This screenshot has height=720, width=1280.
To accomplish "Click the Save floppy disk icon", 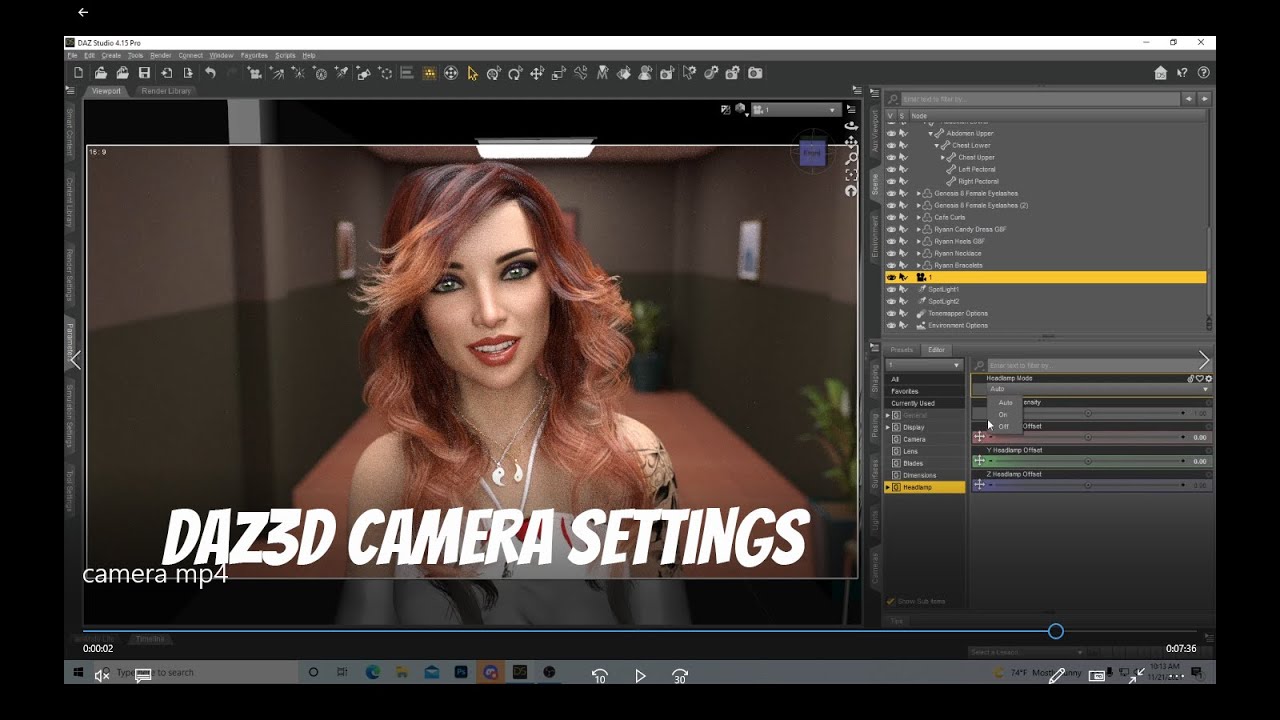I will click(x=144, y=73).
